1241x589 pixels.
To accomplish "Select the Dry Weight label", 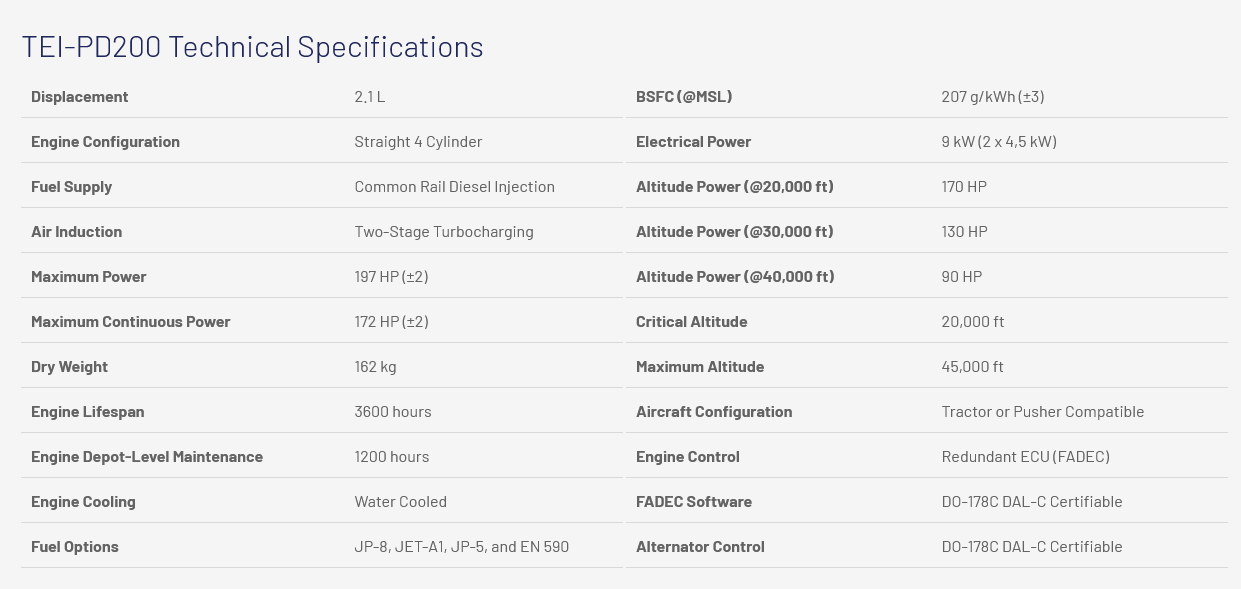I will [69, 367].
